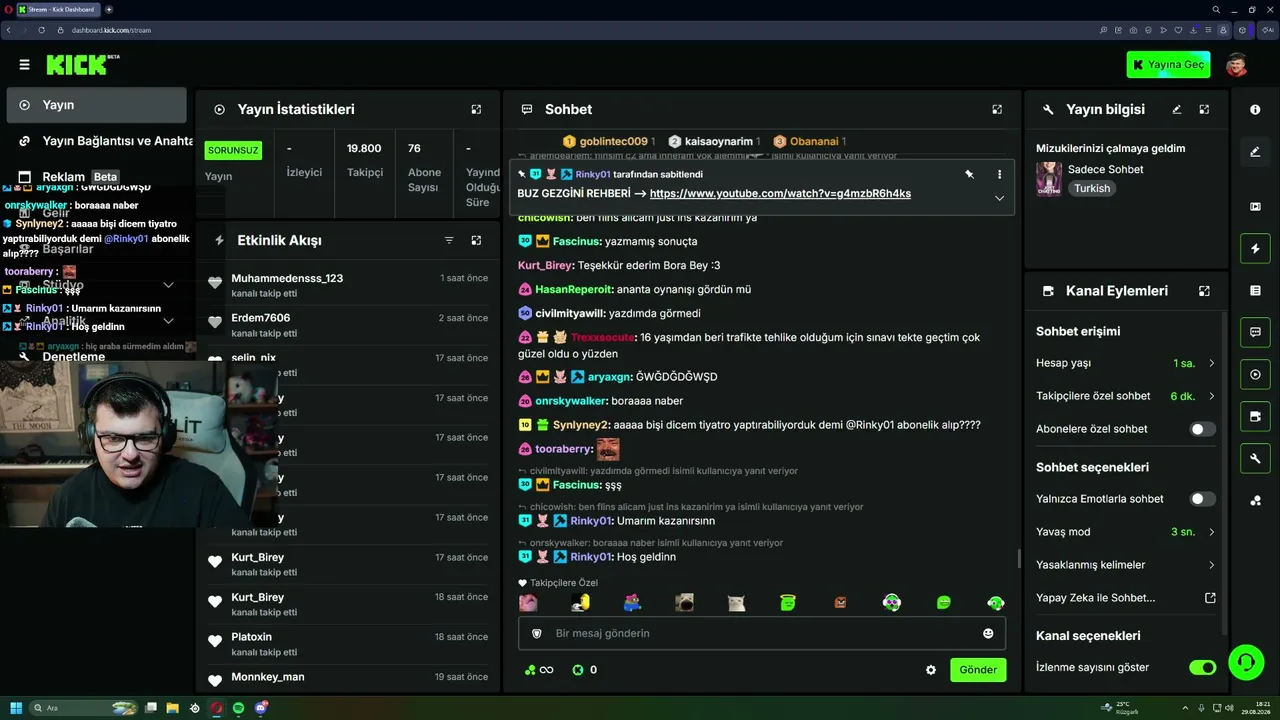Click kaisaoynarim leaderboard entry
Viewport: 1280px width, 720px height.
(714, 142)
